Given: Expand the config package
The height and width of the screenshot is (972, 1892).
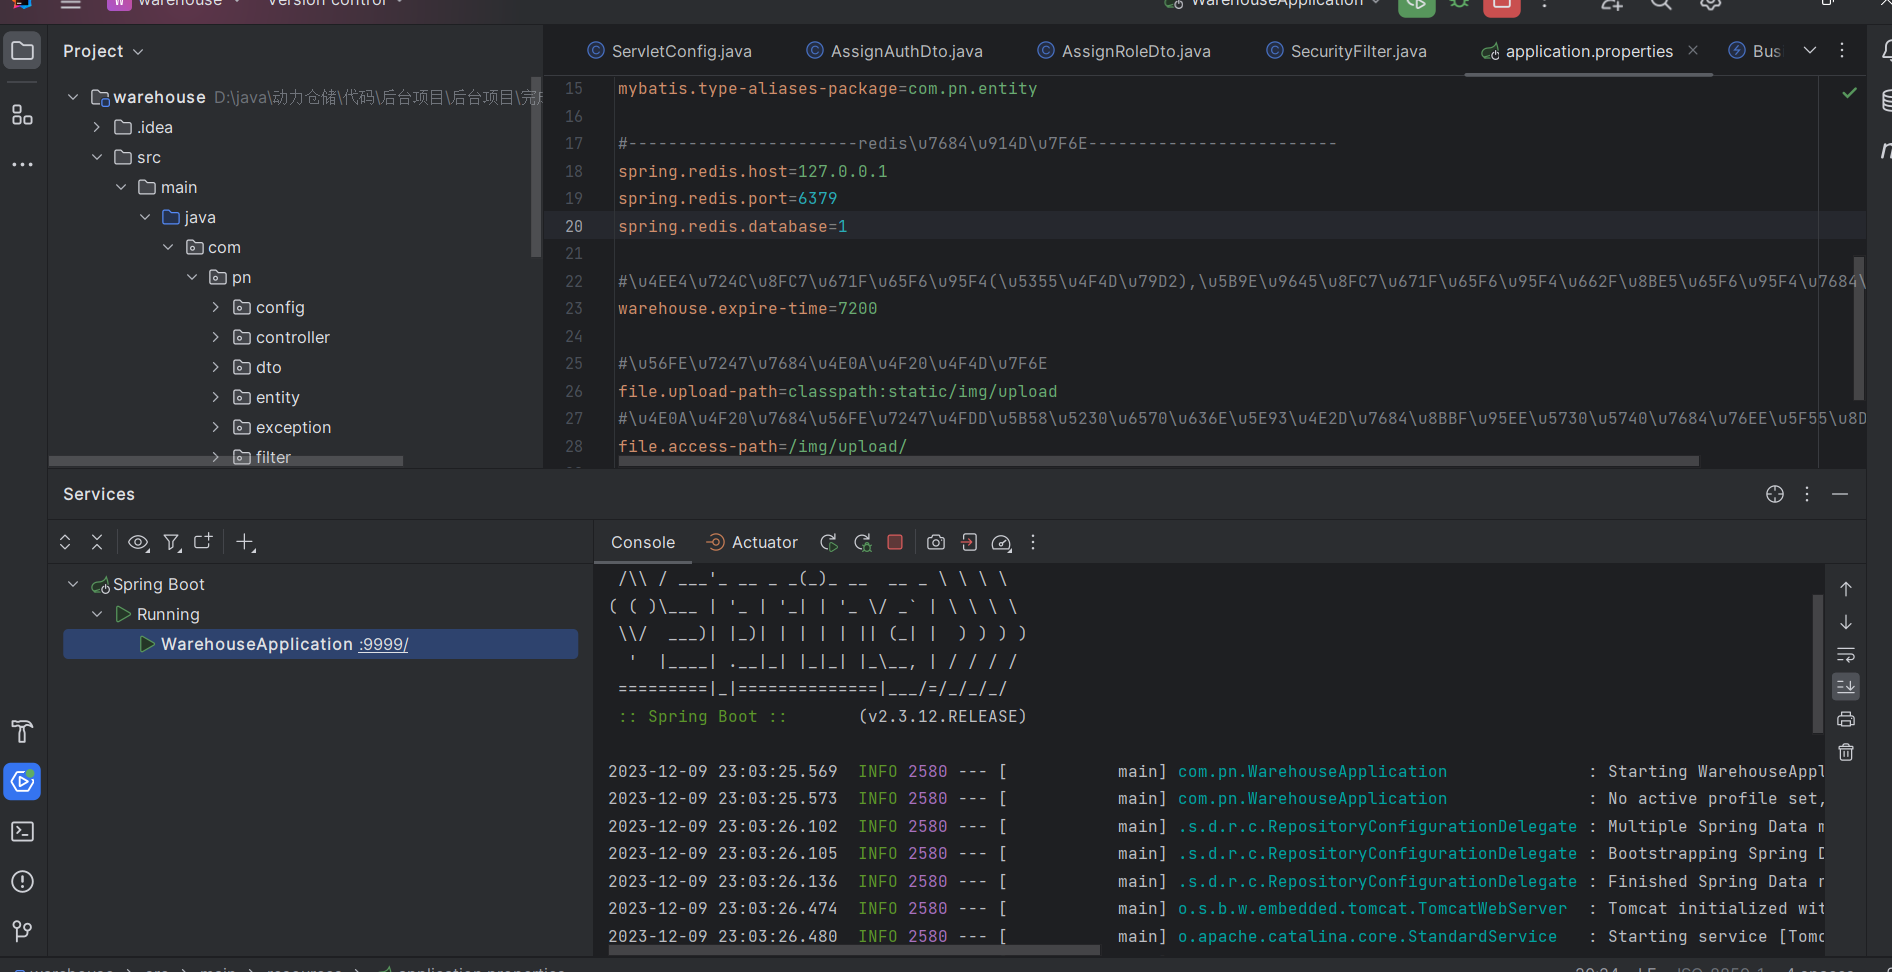Looking at the screenshot, I should point(216,307).
